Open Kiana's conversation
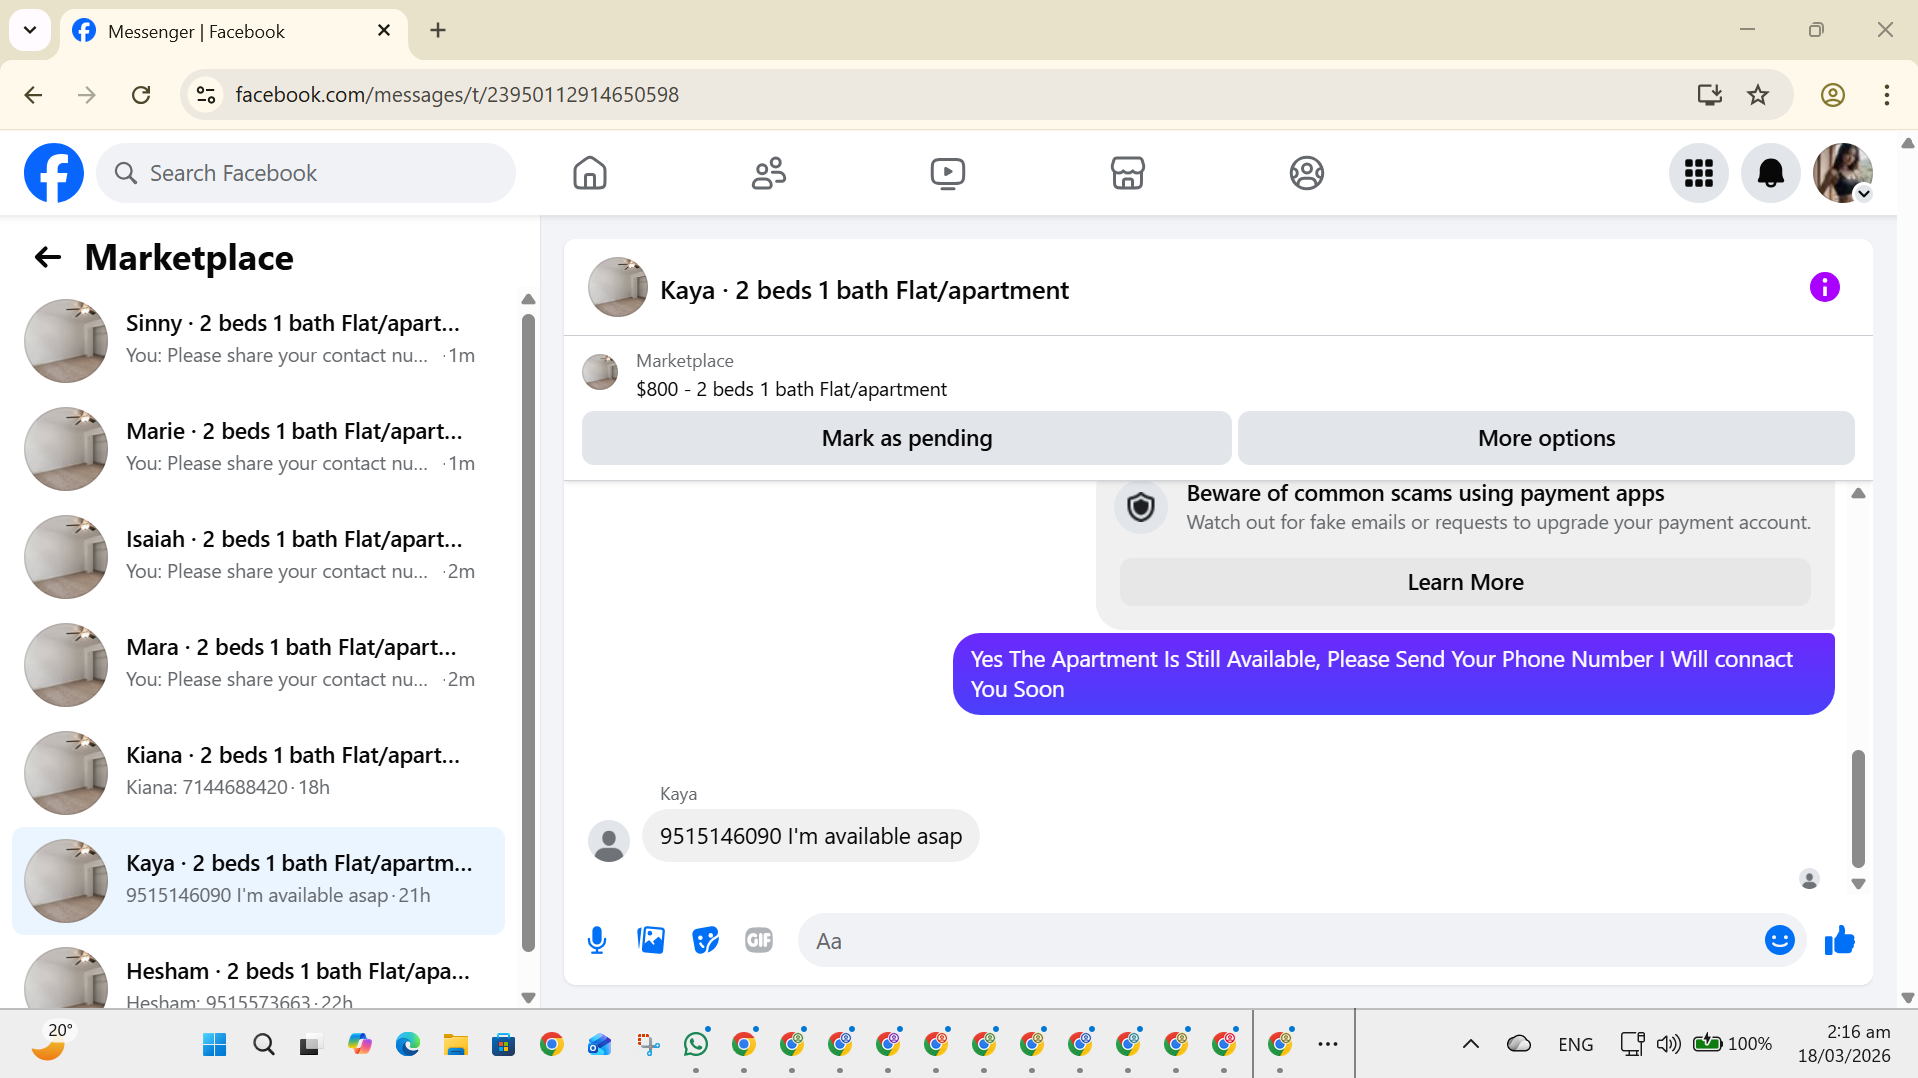The image size is (1918, 1078). click(x=258, y=772)
